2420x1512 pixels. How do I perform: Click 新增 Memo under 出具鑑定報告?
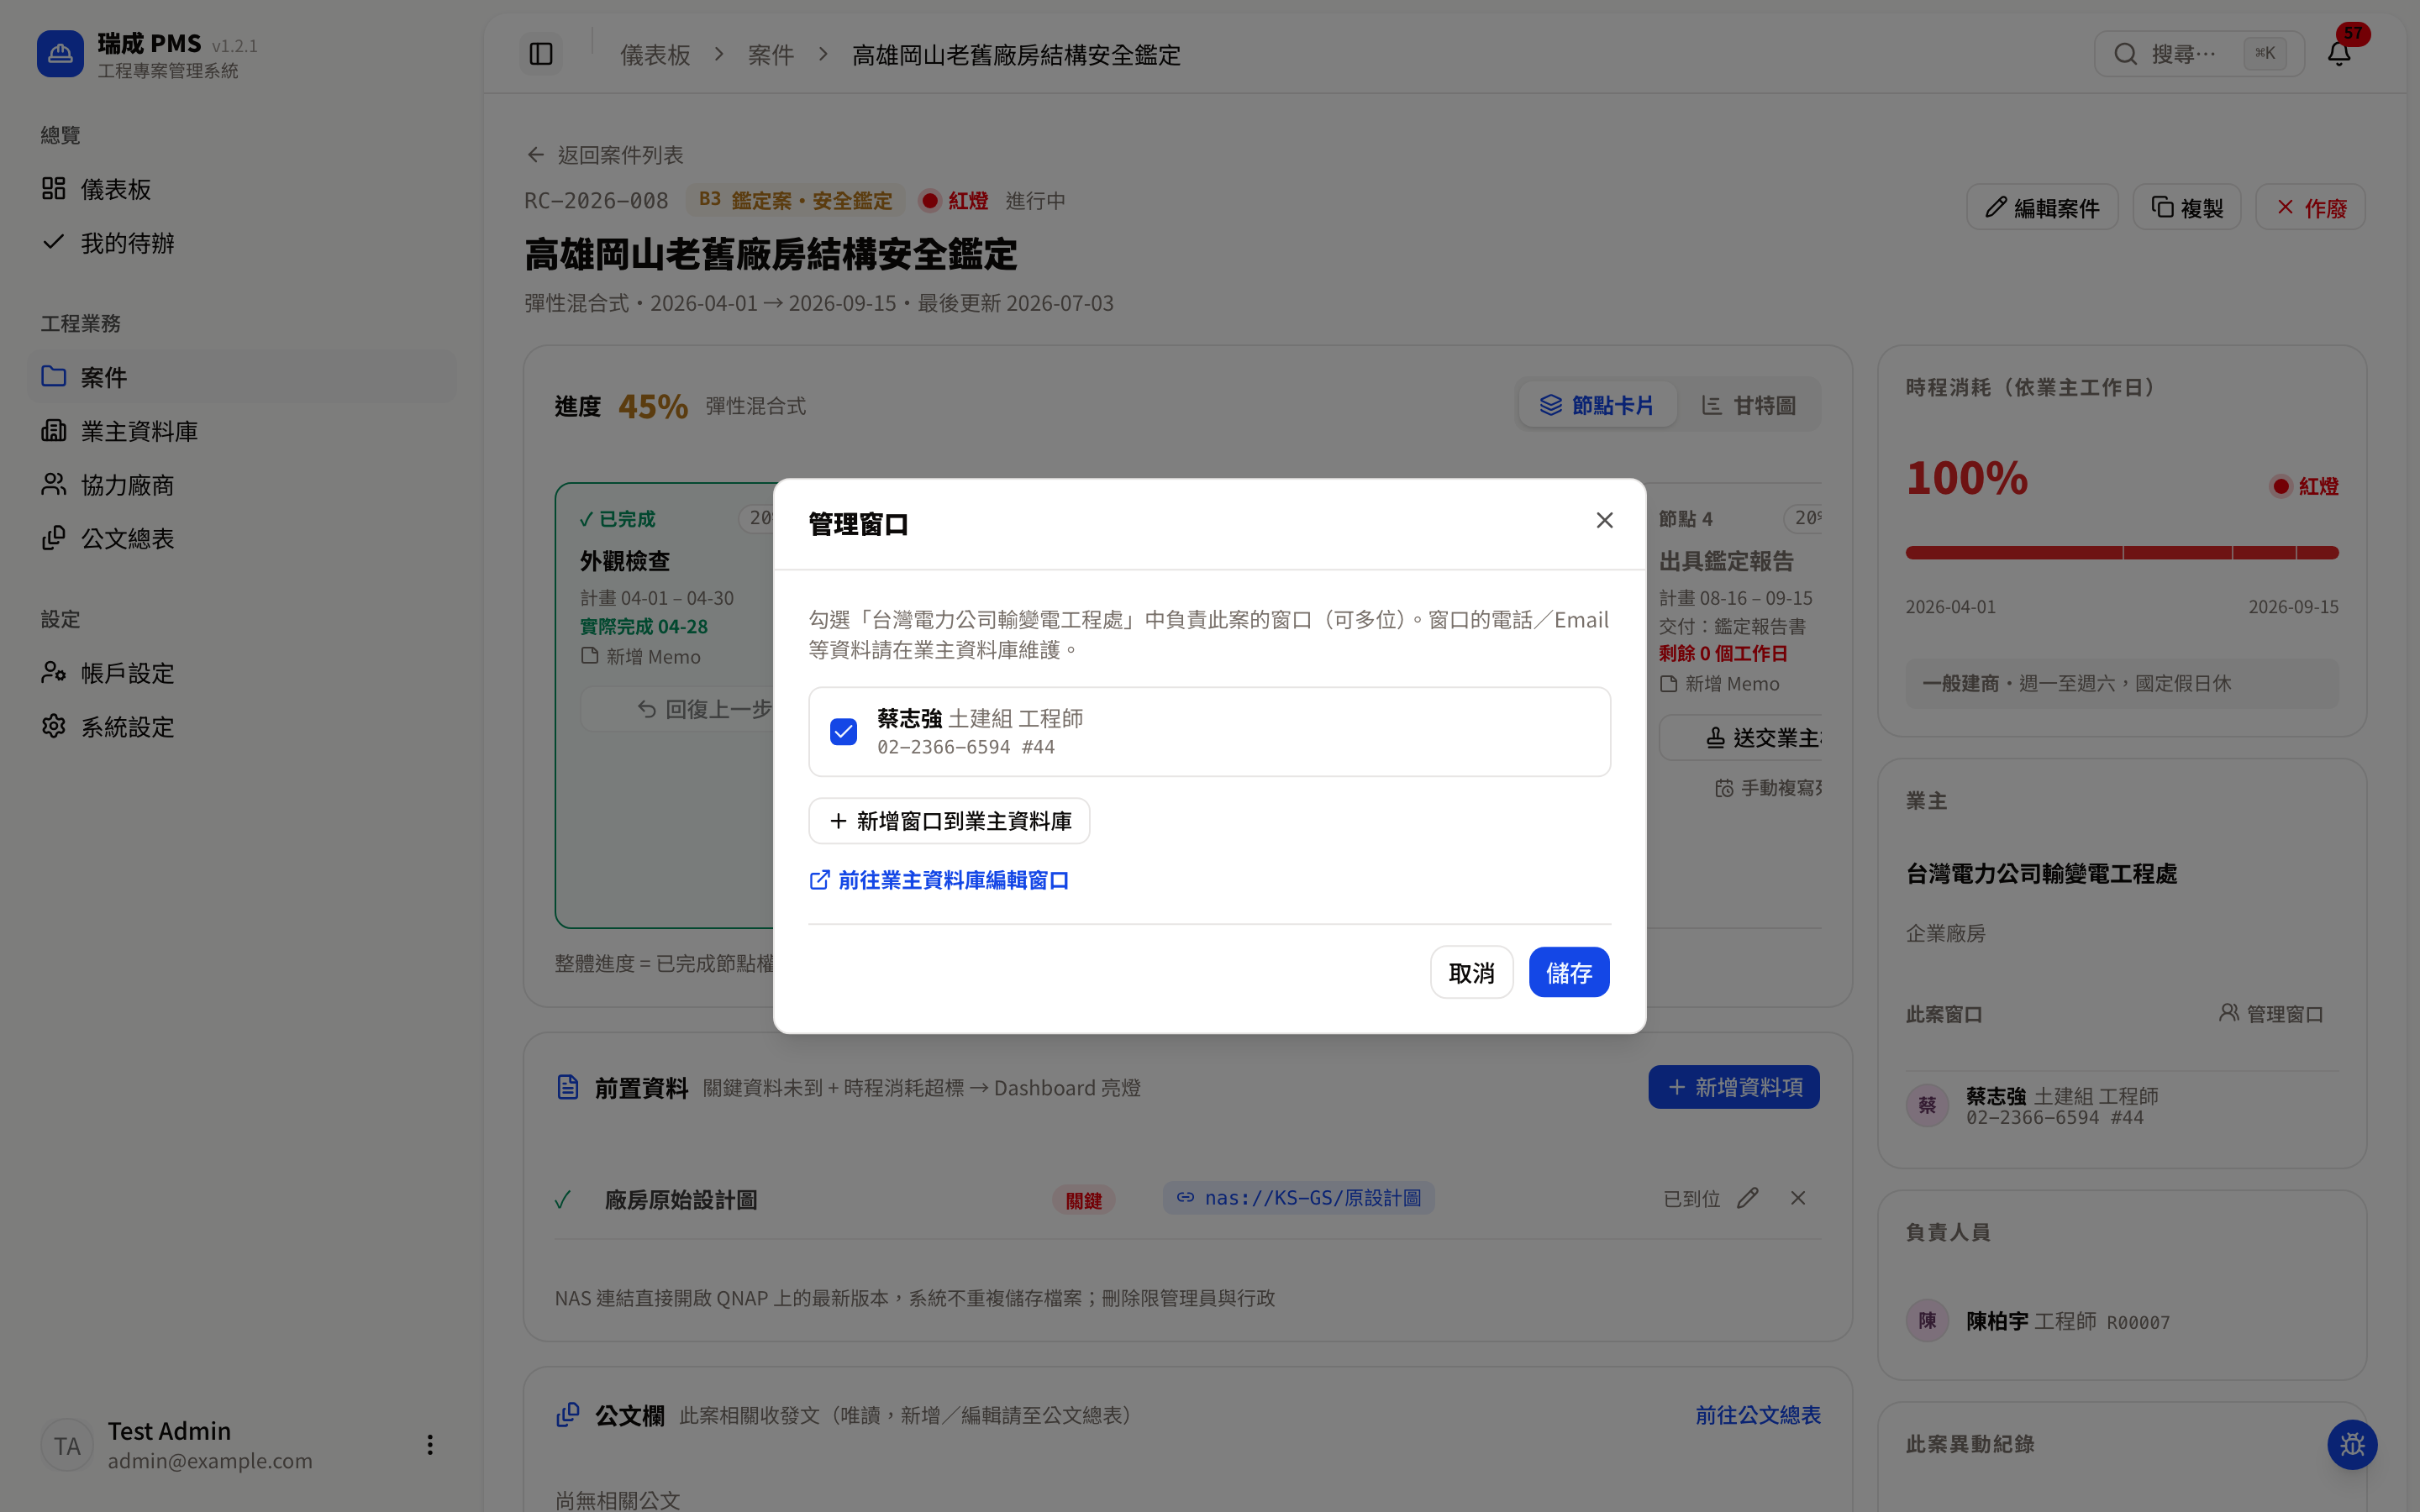click(1719, 684)
